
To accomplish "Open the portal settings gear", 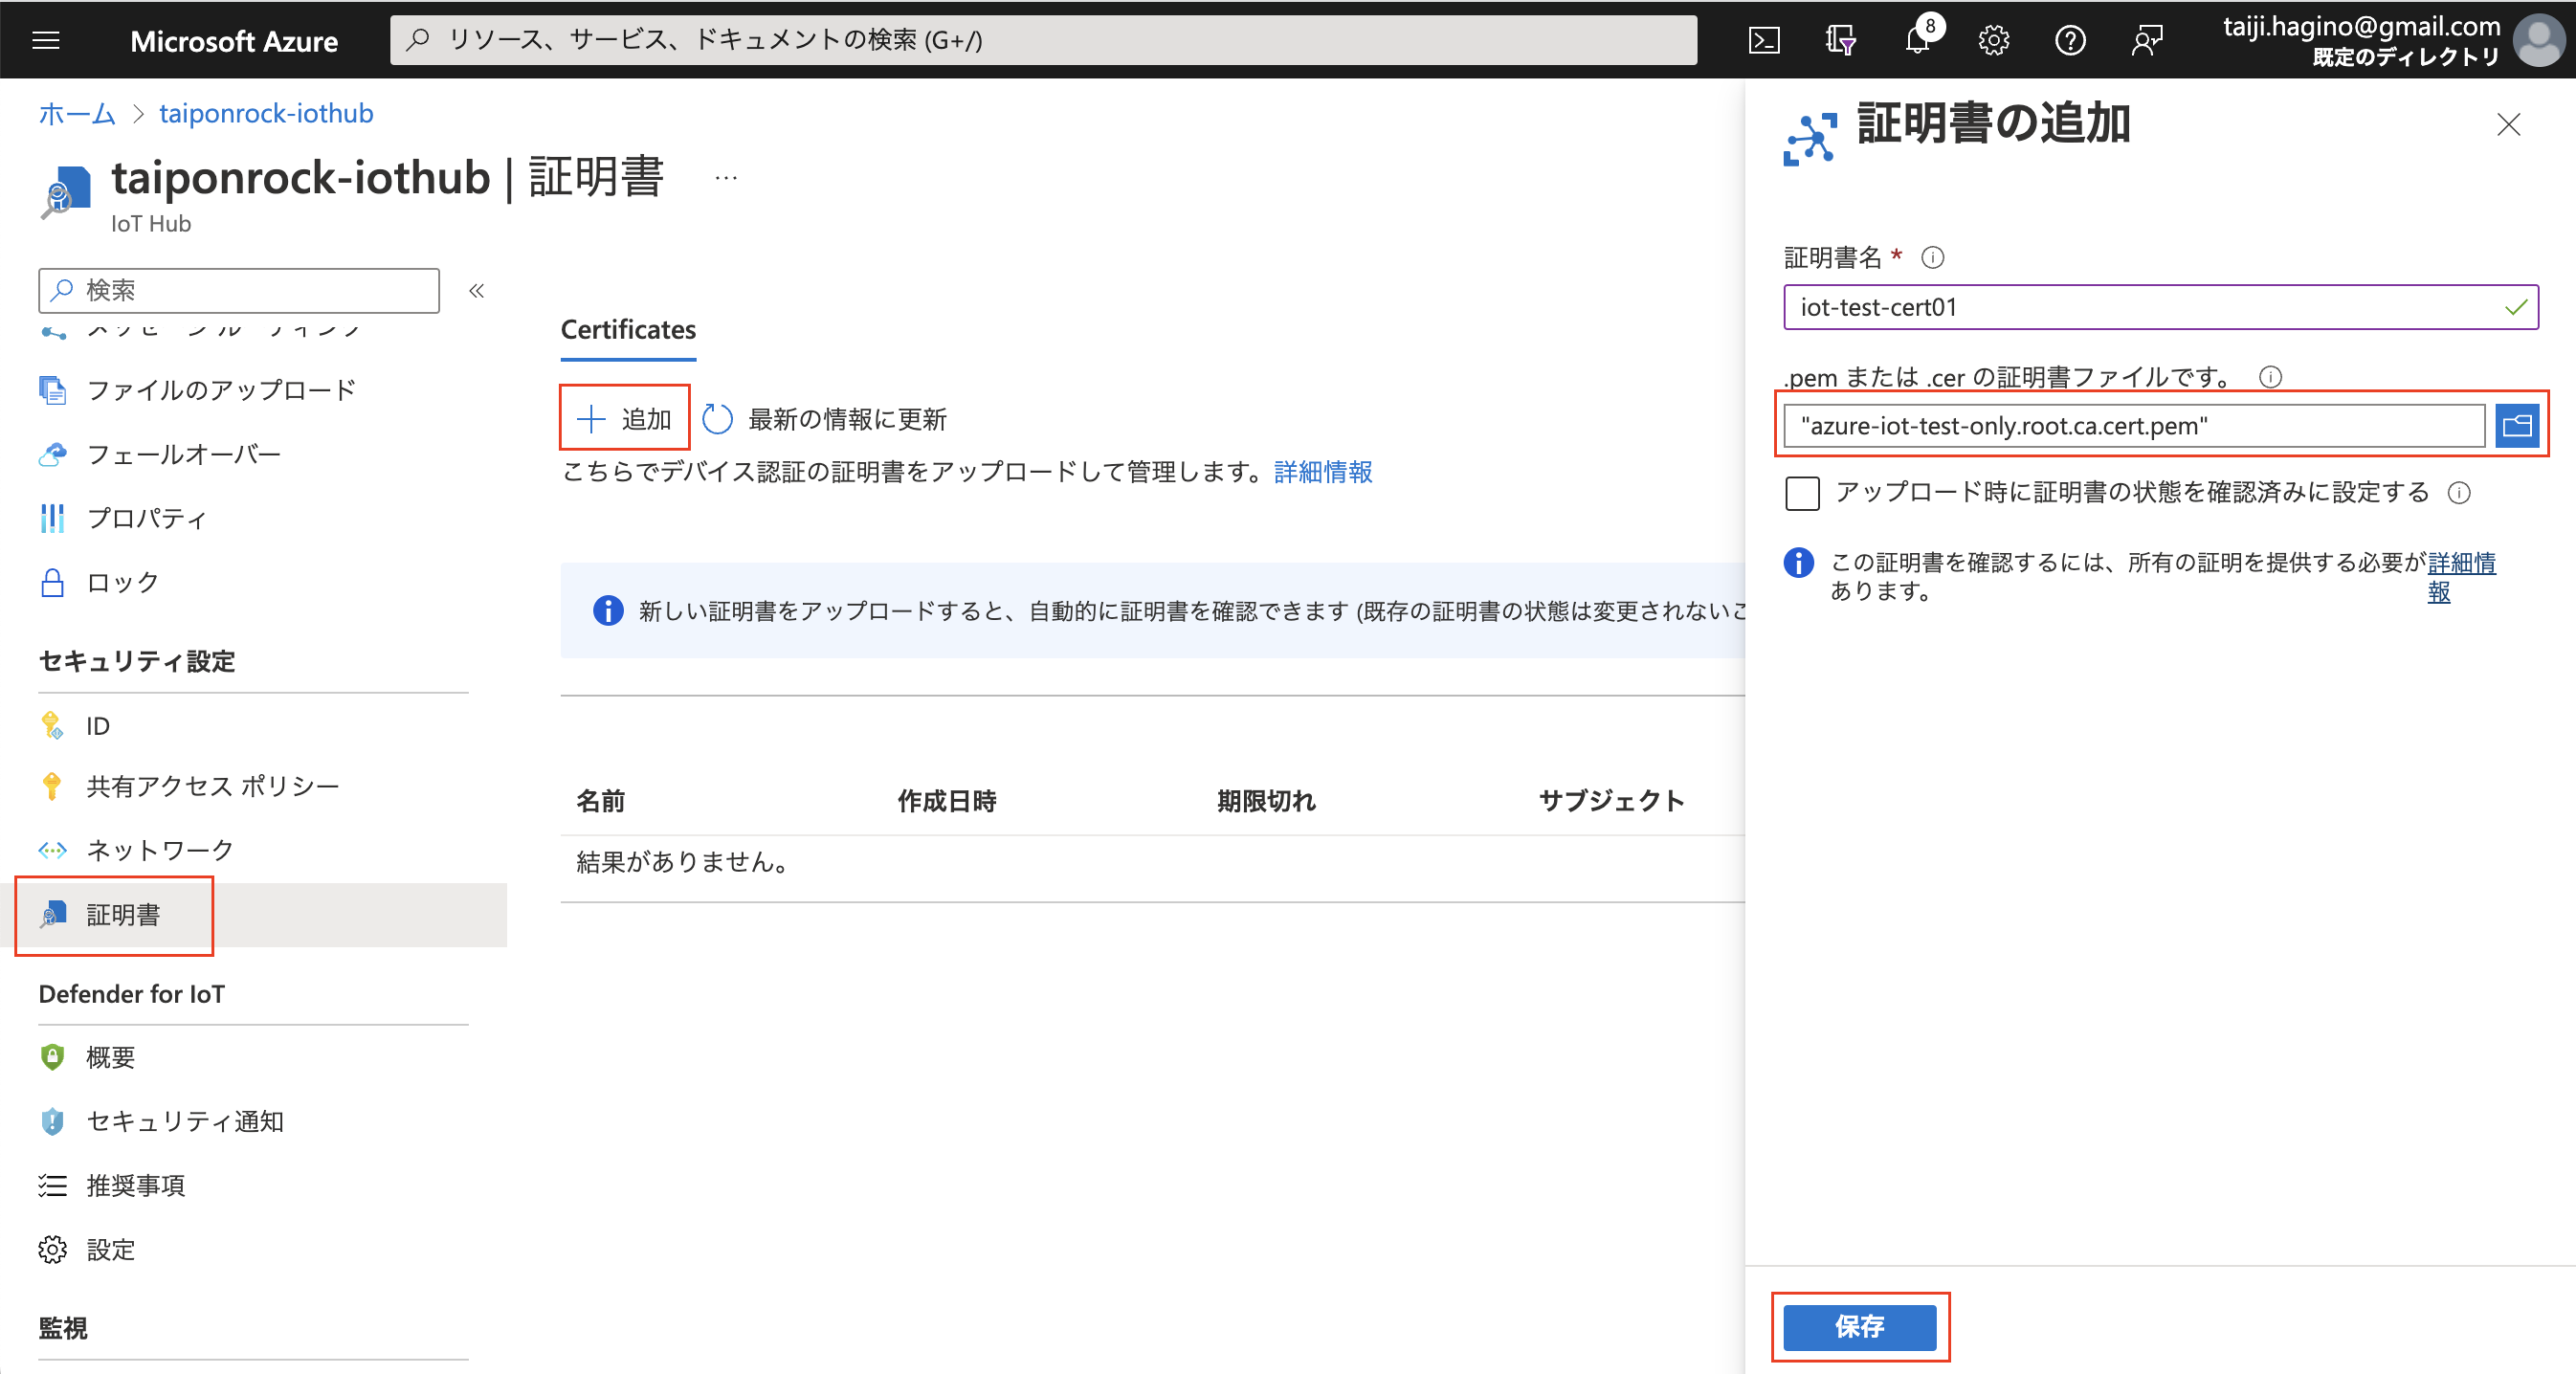I will point(1994,40).
